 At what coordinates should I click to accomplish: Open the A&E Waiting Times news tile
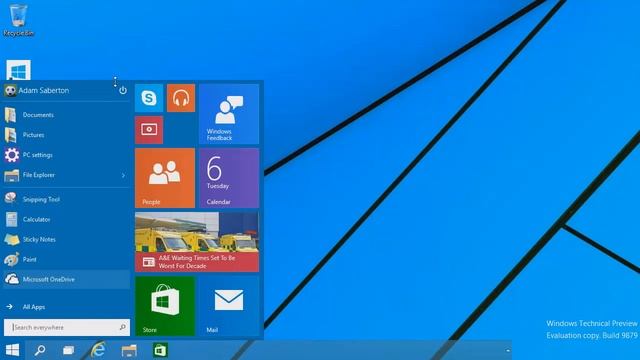[197, 242]
